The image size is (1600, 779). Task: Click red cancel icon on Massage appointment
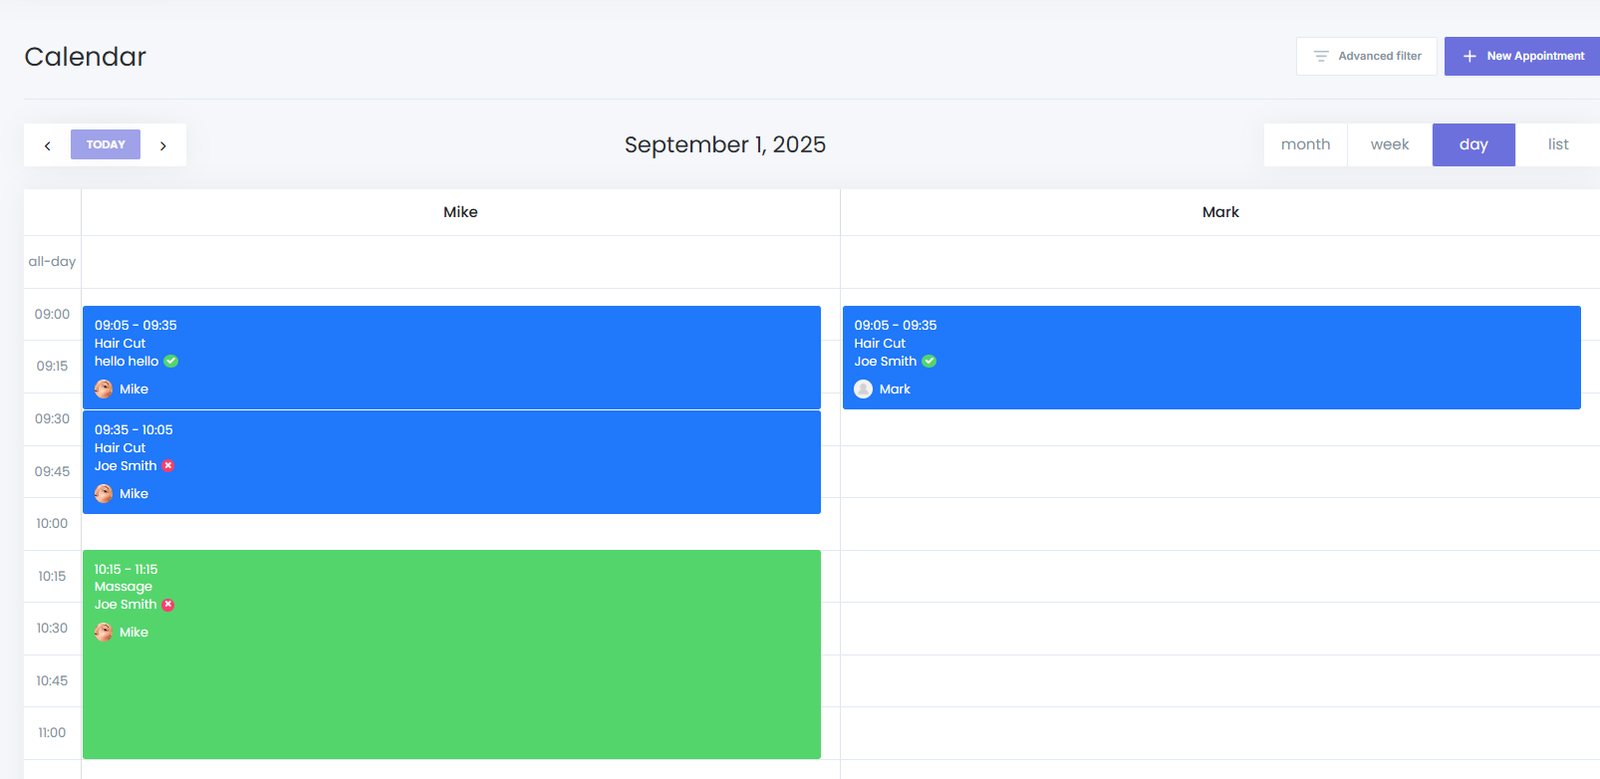click(x=168, y=604)
